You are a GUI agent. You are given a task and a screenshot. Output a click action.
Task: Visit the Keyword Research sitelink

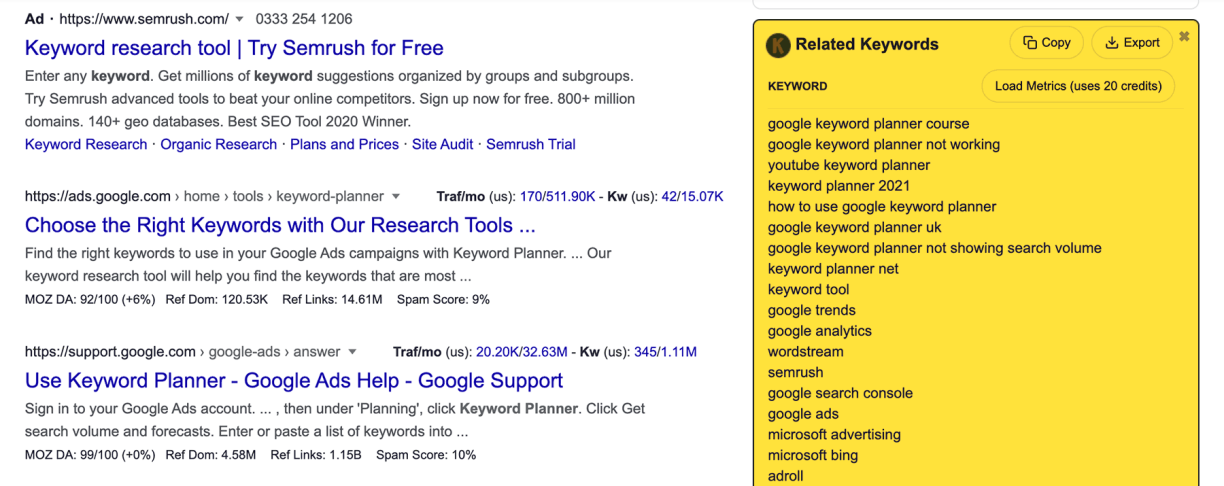point(86,144)
